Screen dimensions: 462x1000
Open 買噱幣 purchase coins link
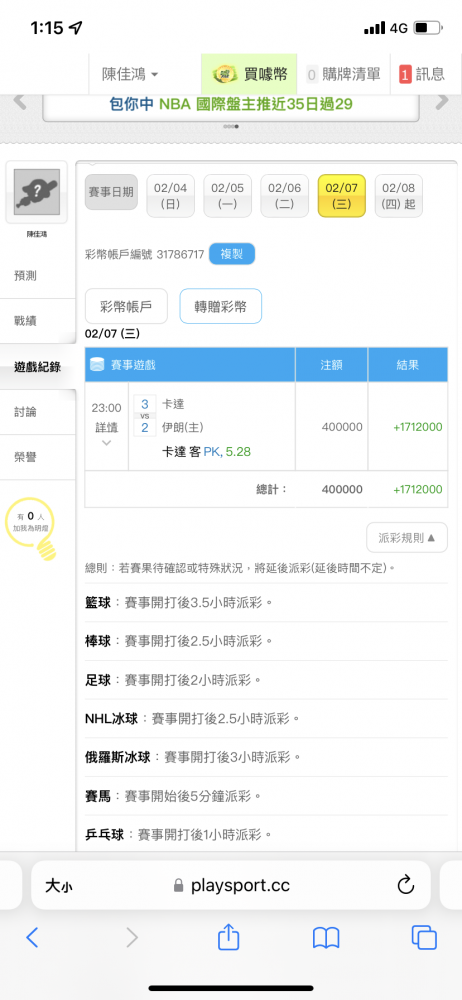coord(249,75)
